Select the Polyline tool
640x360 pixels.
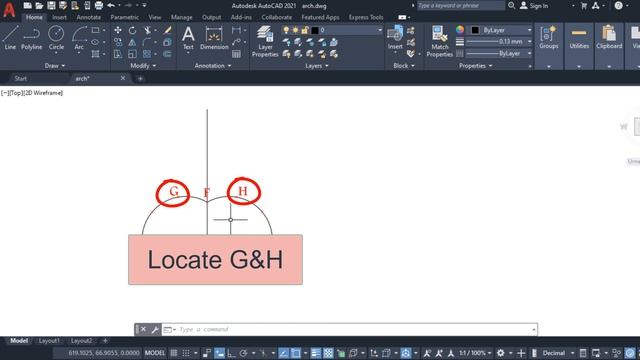pyautogui.click(x=31, y=38)
